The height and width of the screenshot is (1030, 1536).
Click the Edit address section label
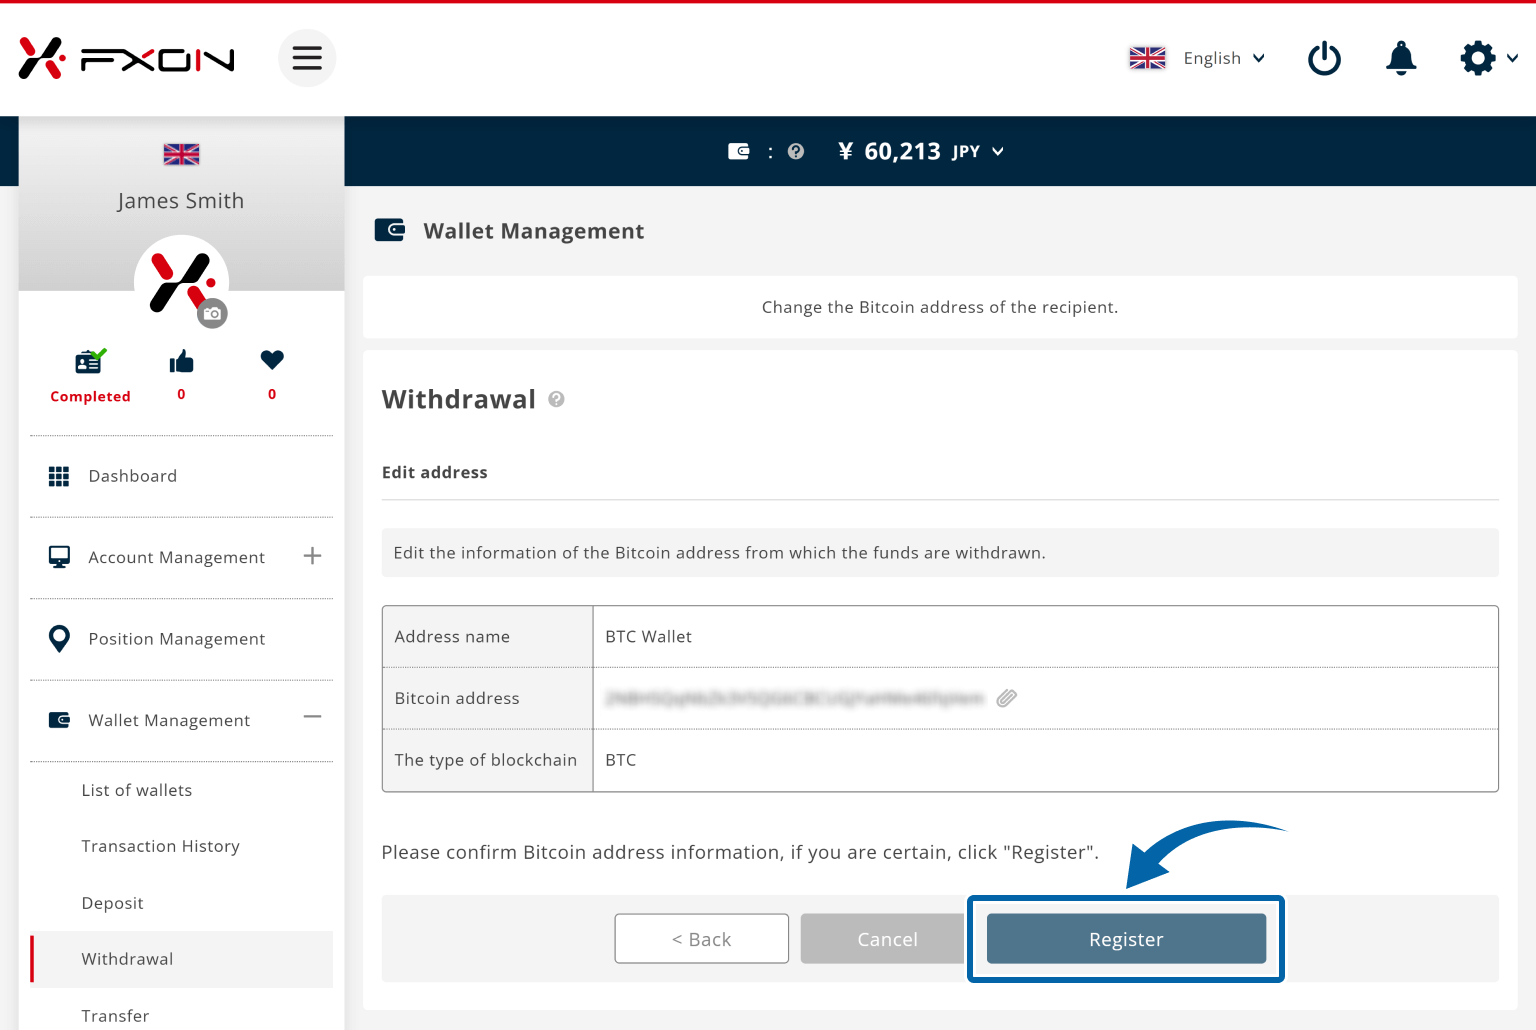click(435, 472)
